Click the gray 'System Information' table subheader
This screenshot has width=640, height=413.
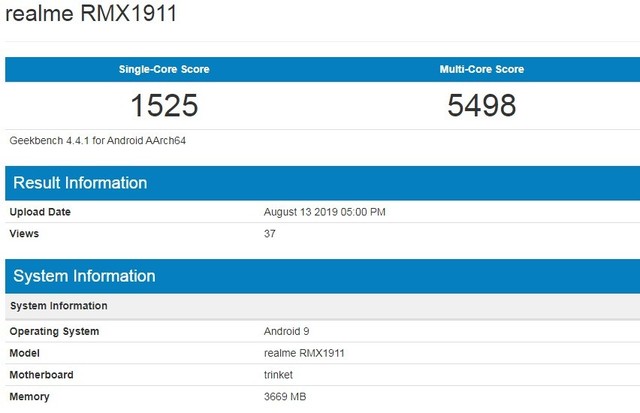point(59,306)
